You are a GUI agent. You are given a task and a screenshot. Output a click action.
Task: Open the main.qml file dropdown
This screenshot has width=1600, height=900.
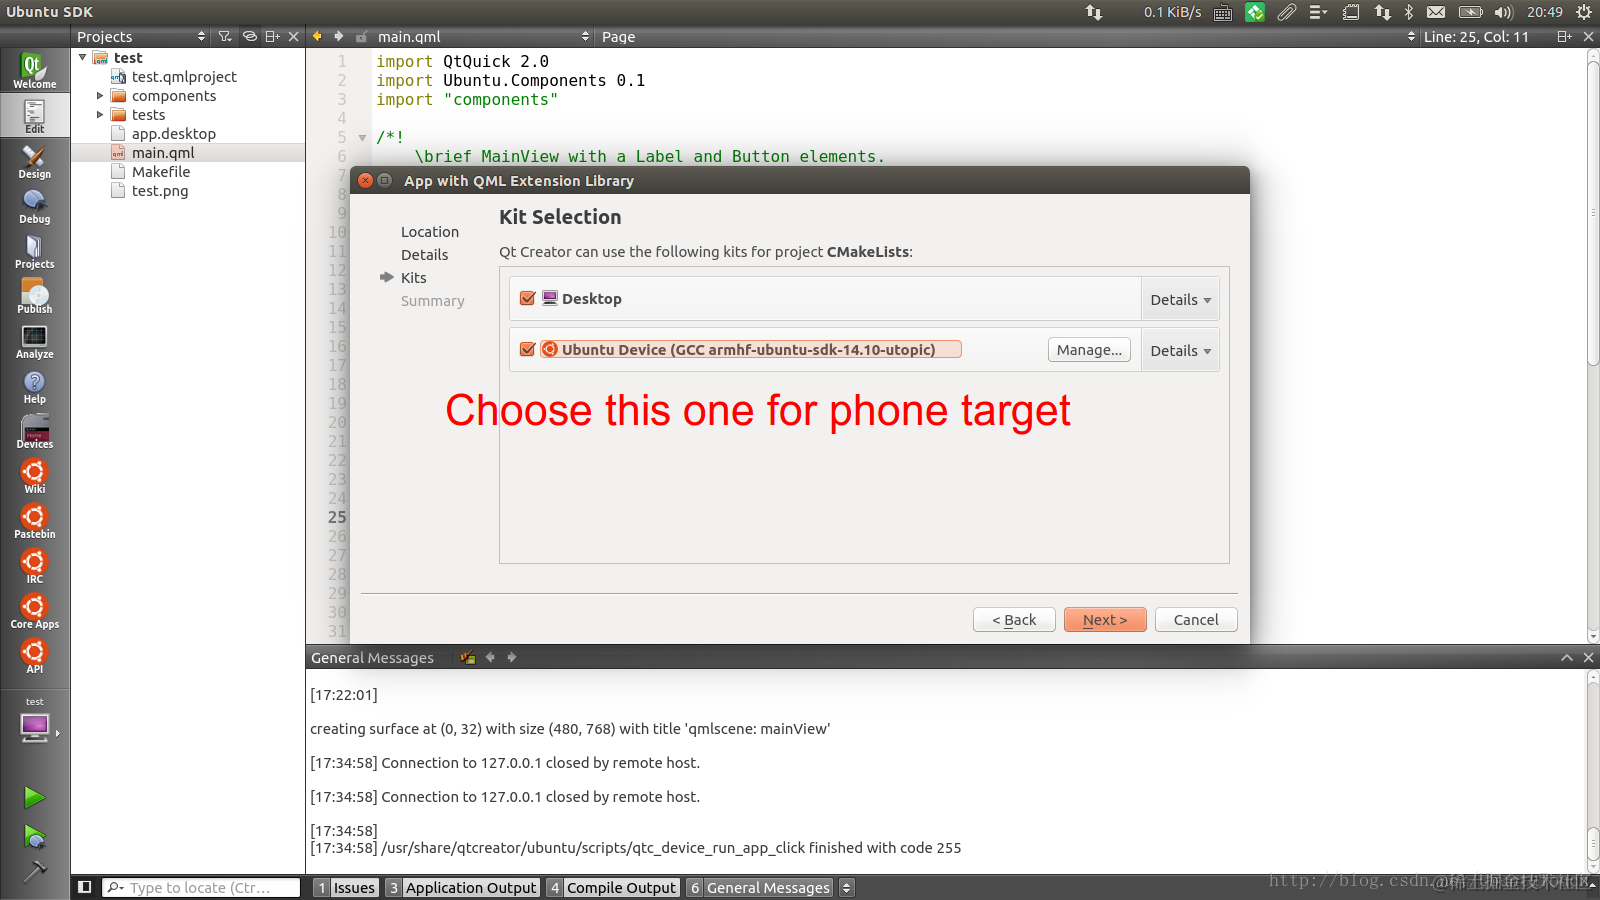484,36
